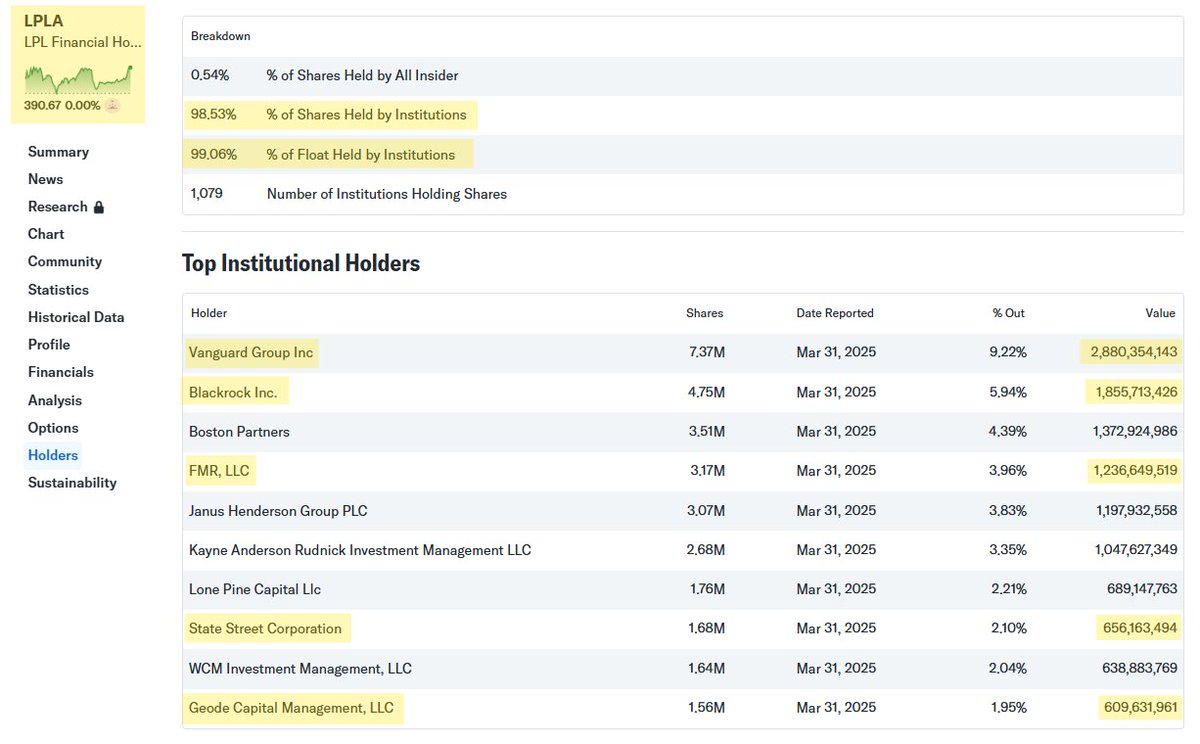Click Geode Capital Management, LLC holder
This screenshot has width=1200, height=744.
291,708
